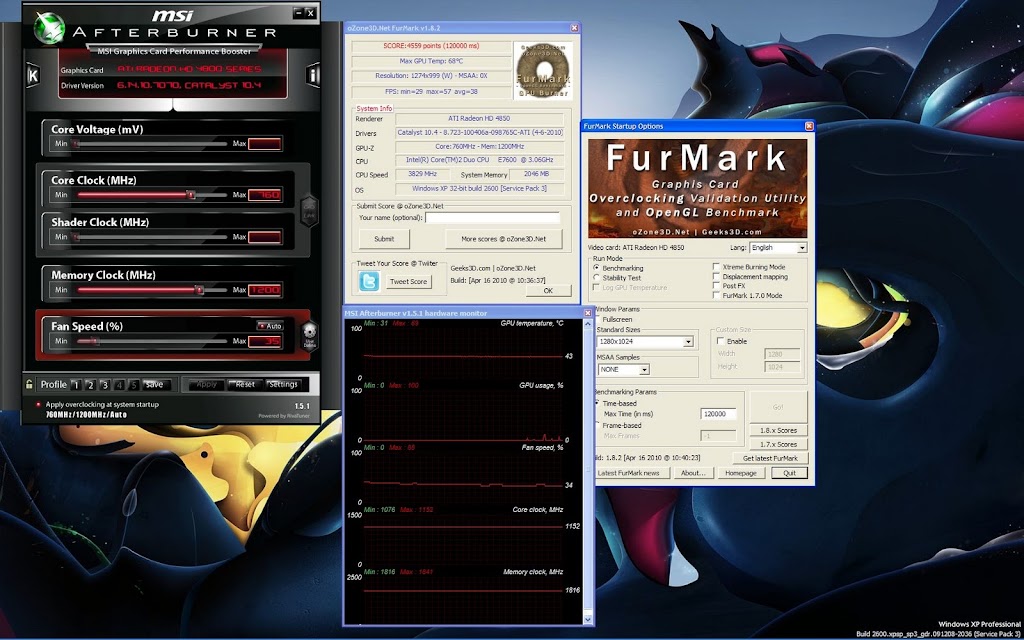The height and width of the screenshot is (640, 1024).
Task: Click the Twitter bird icon in FurMark
Action: pos(370,281)
